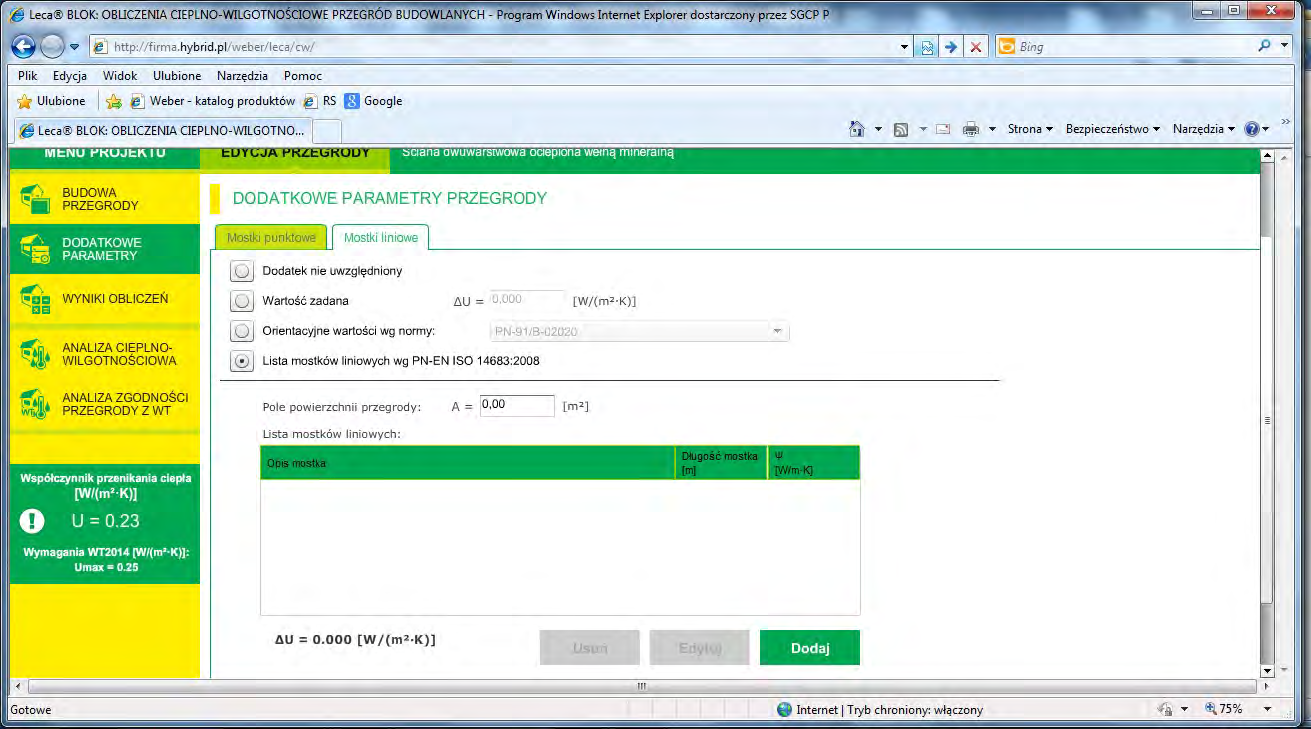Viewport: 1311px width, 729px height.
Task: Open the RS favorites bar link
Action: point(320,101)
